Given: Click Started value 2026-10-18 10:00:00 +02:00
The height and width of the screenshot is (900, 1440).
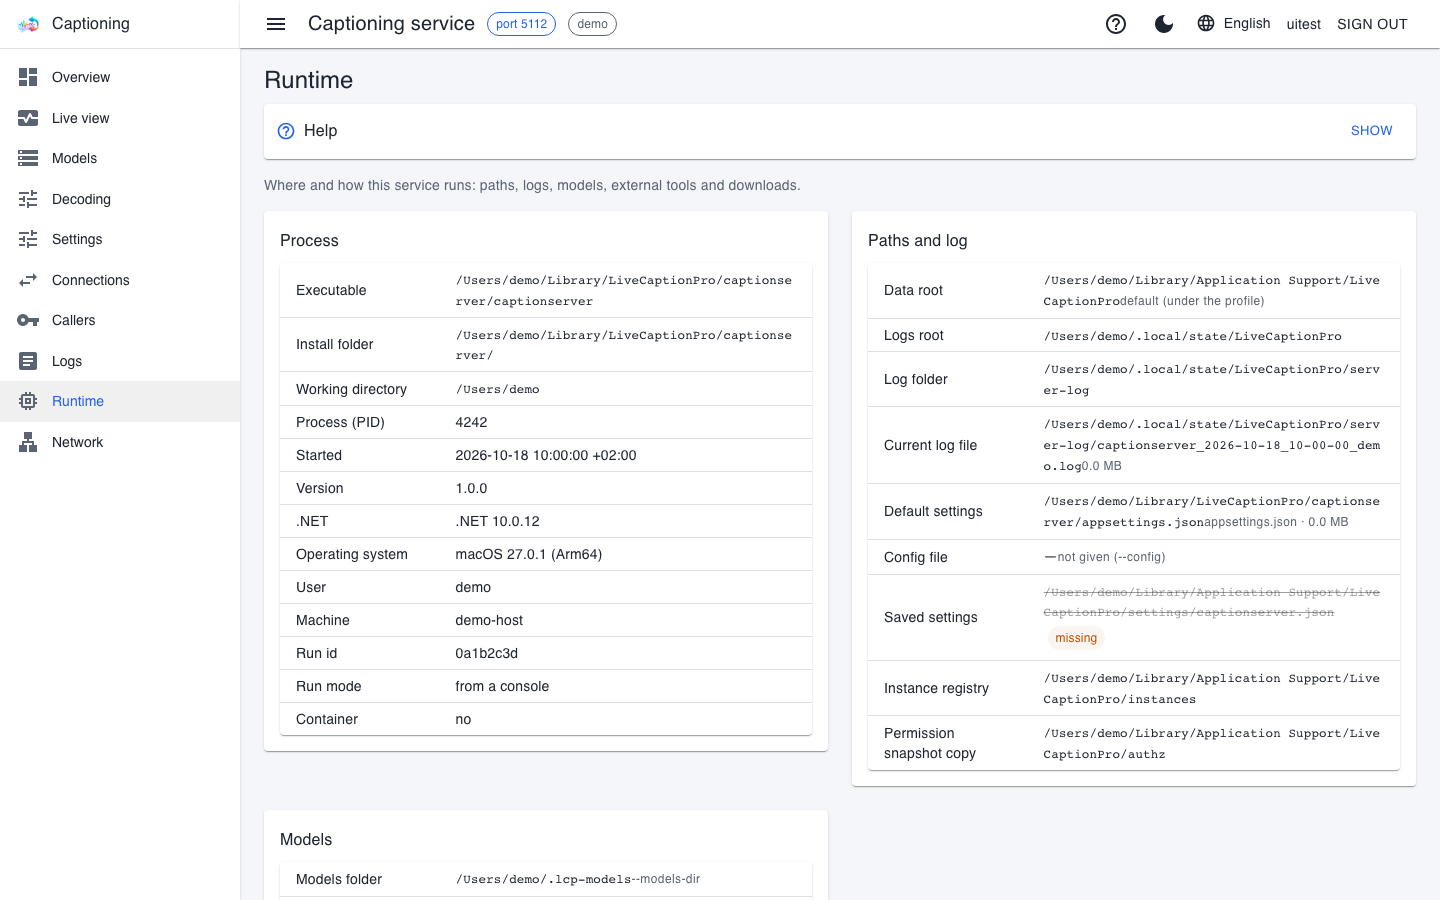Looking at the screenshot, I should [x=546, y=455].
